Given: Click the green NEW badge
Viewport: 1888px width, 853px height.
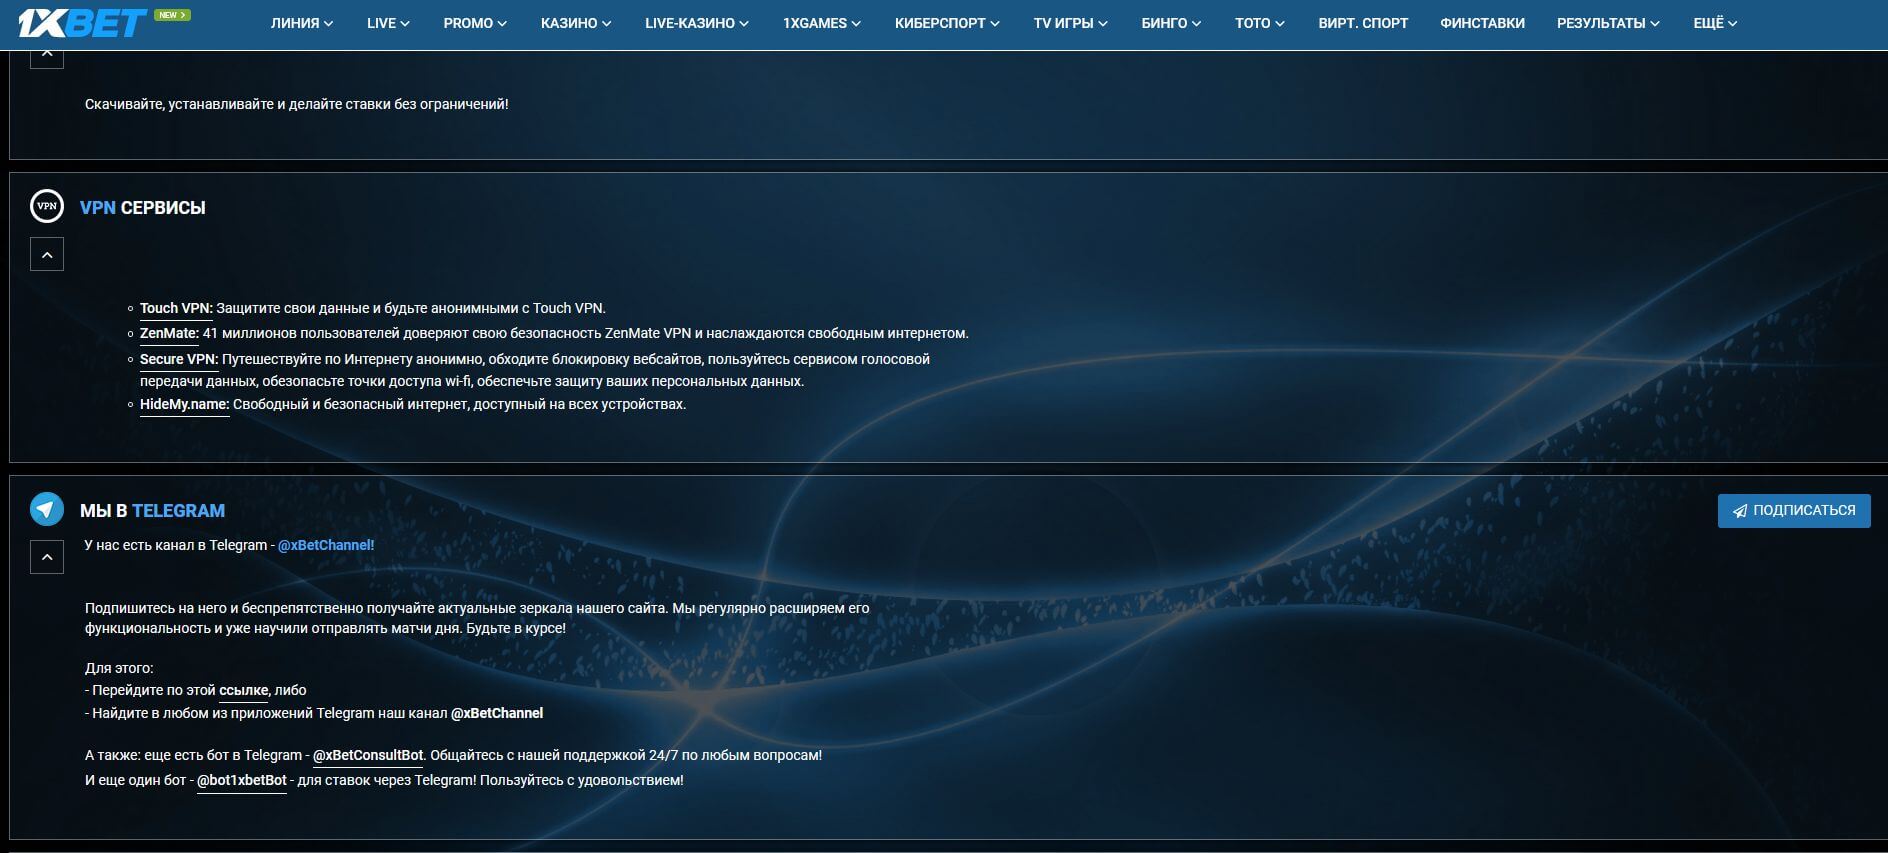Looking at the screenshot, I should (x=172, y=15).
